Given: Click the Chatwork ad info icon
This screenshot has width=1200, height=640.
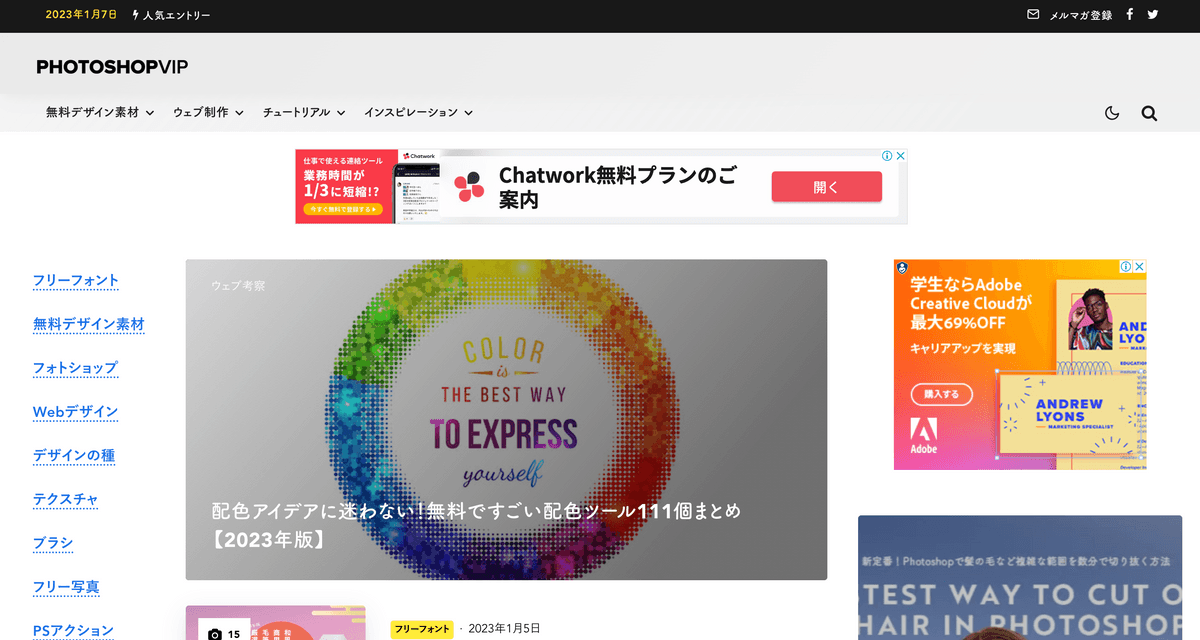Looking at the screenshot, I should pos(886,156).
